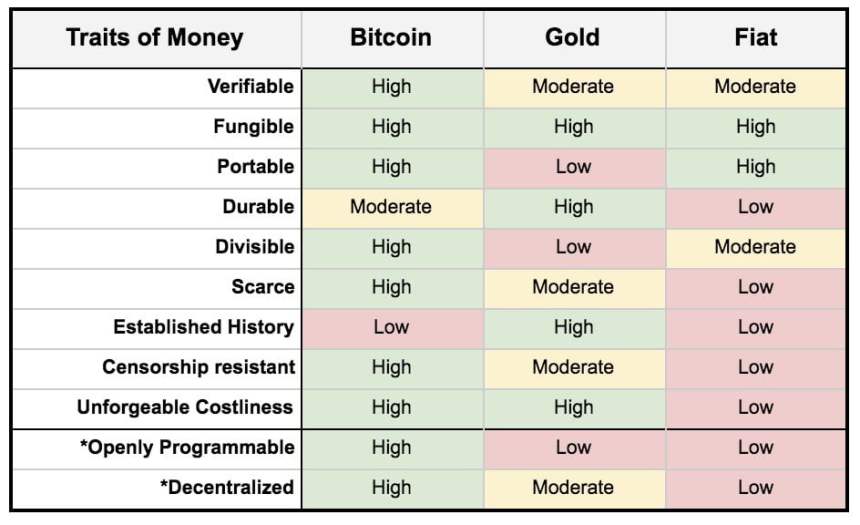The image size is (860, 525).
Task: Click the Established History row label
Action: click(203, 327)
